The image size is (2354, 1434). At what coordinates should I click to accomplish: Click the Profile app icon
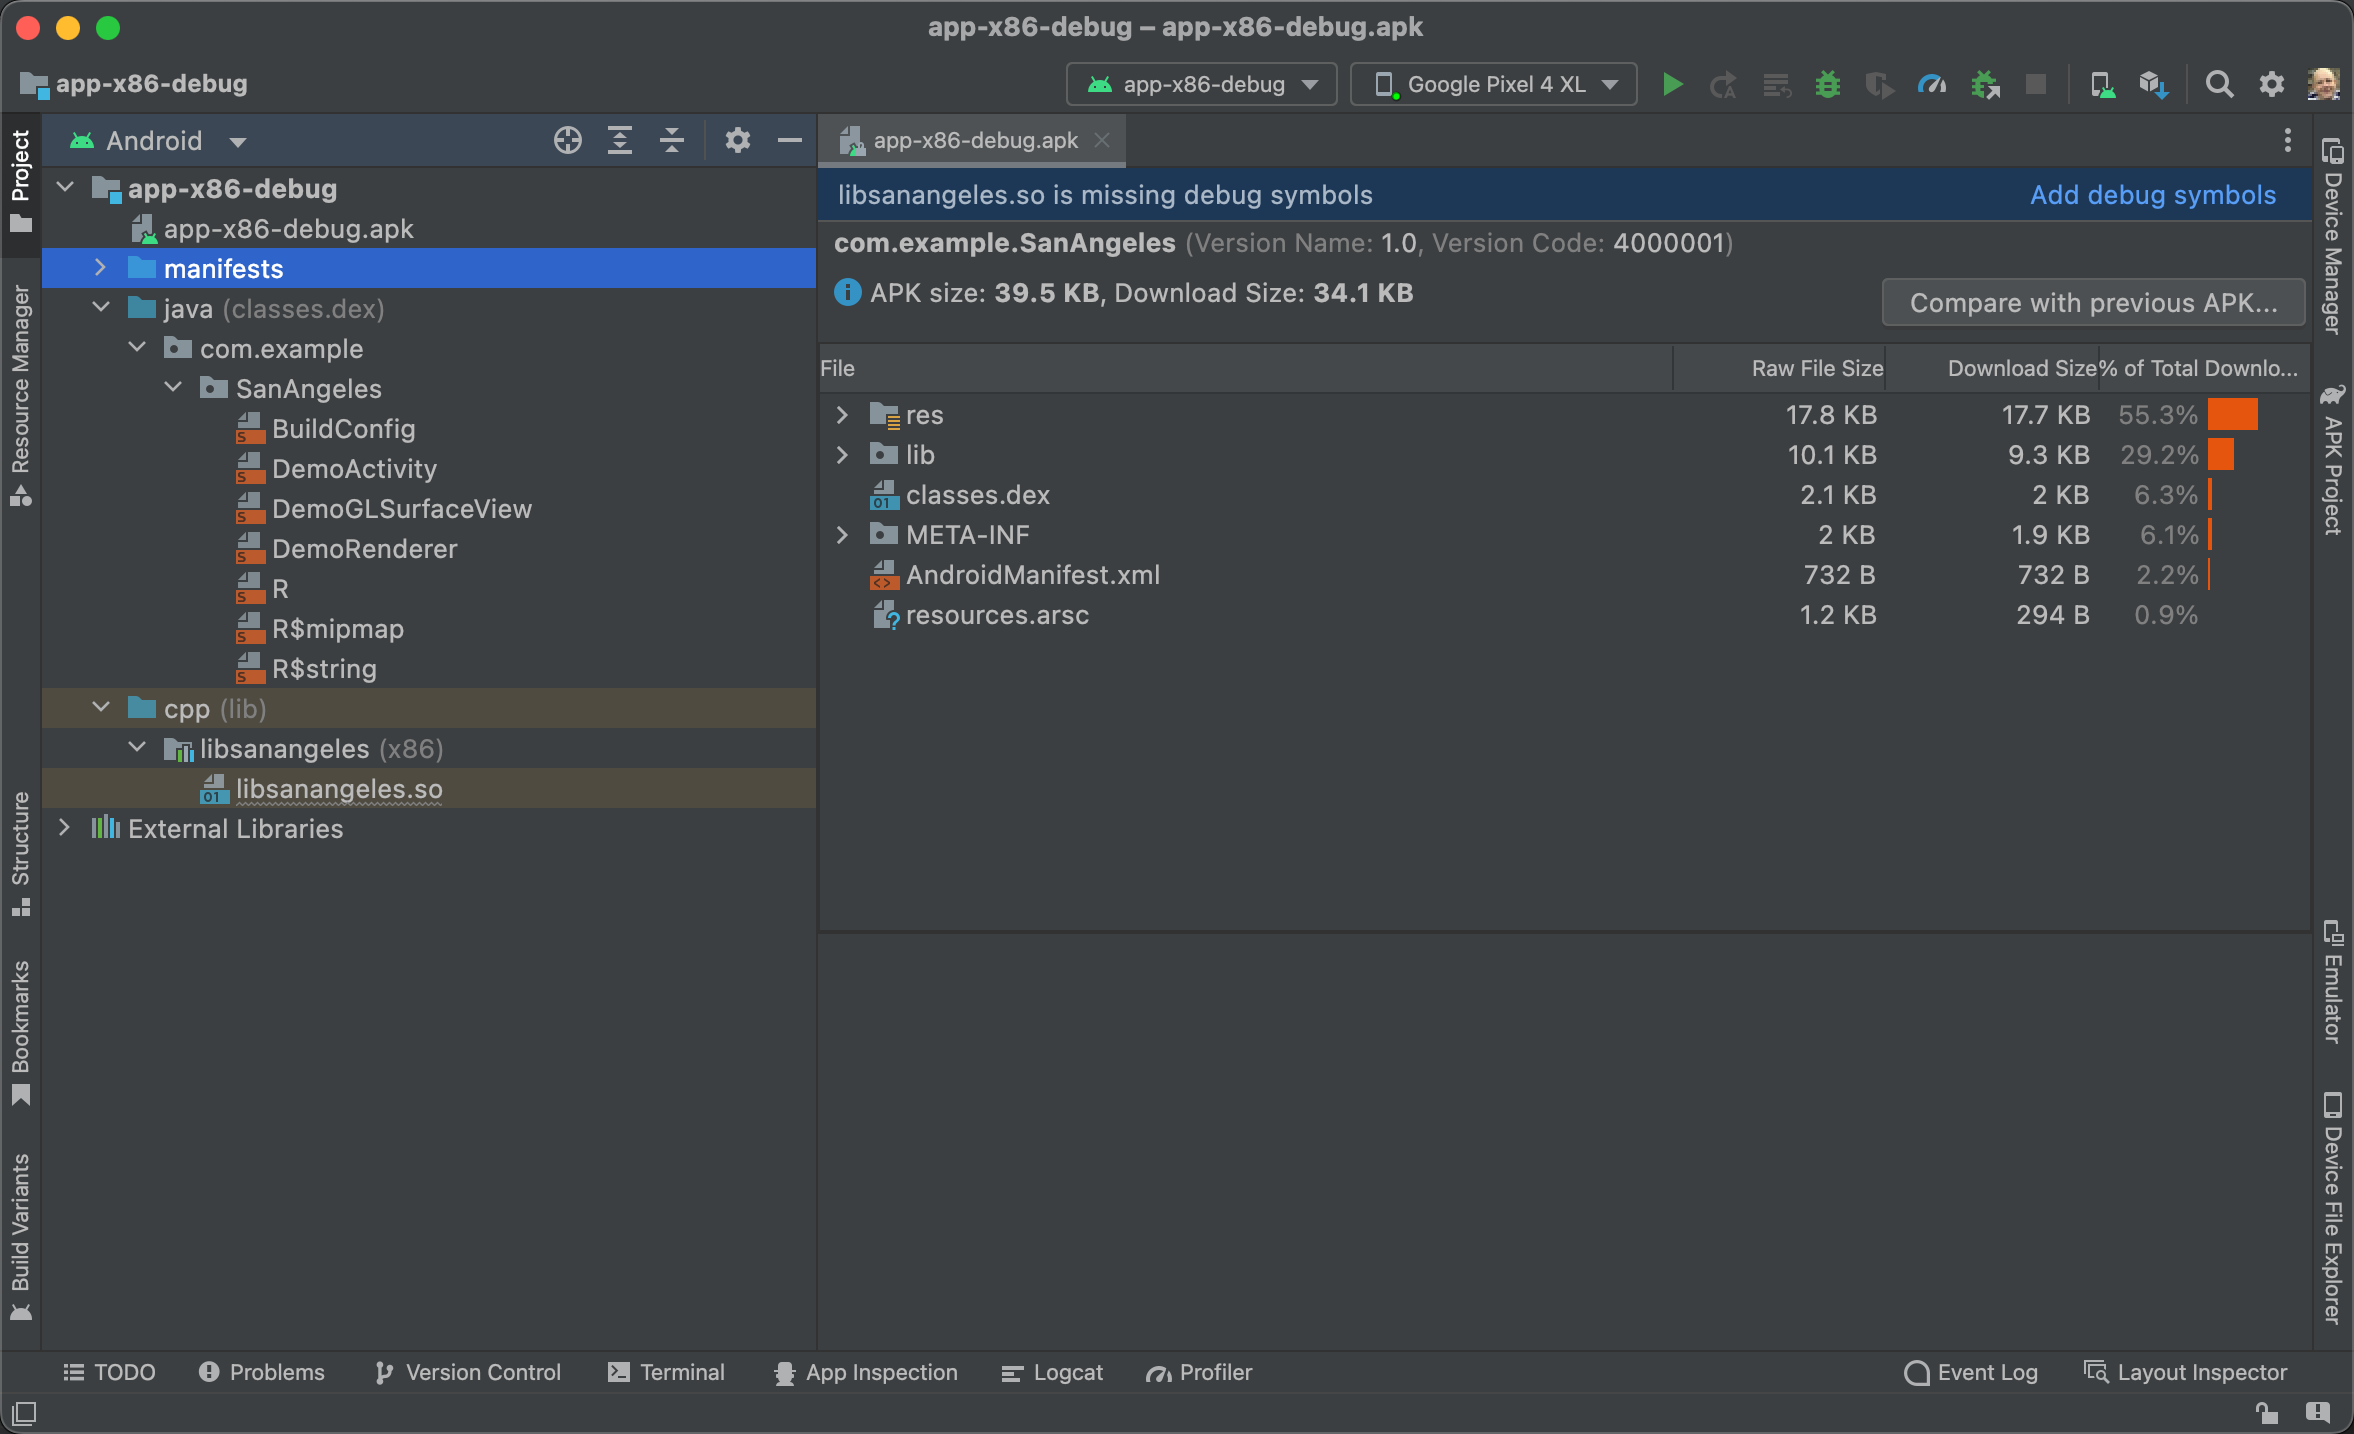(x=1932, y=82)
